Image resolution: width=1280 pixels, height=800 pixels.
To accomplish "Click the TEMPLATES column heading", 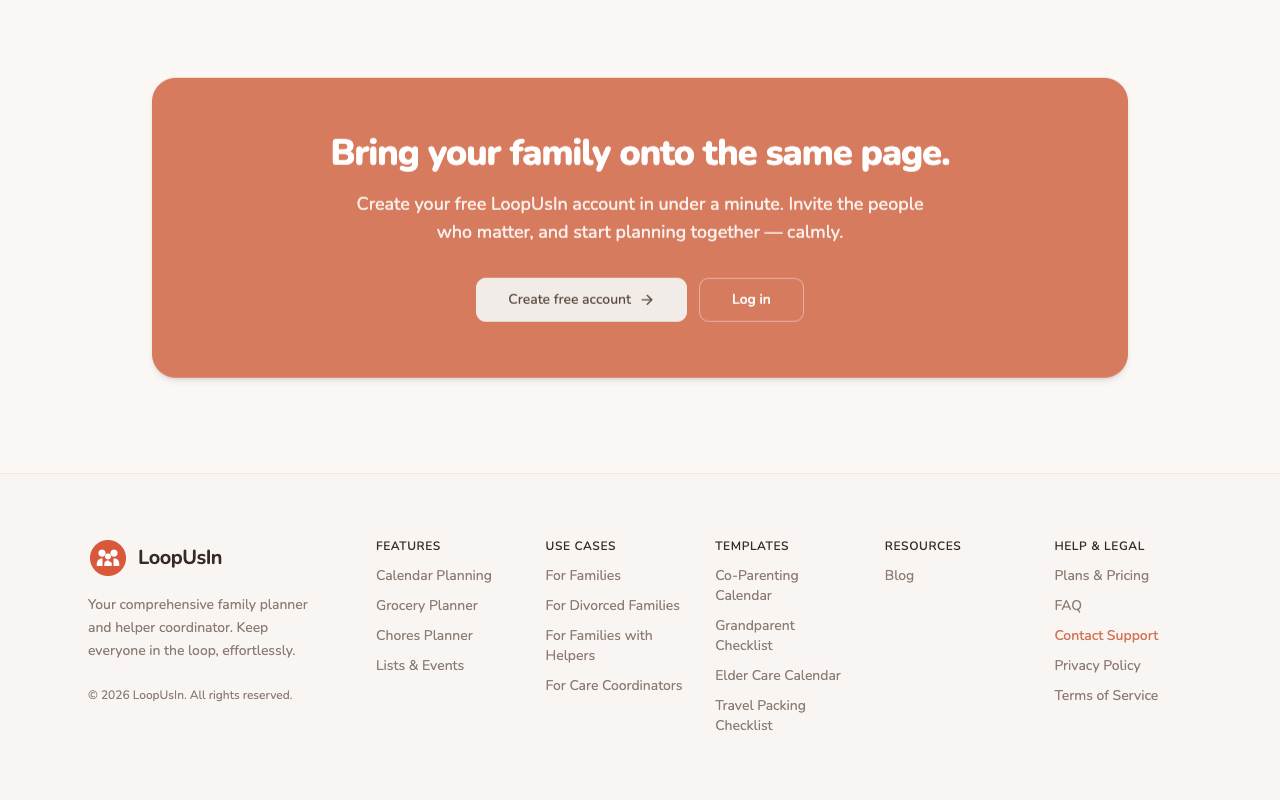I will point(752,546).
